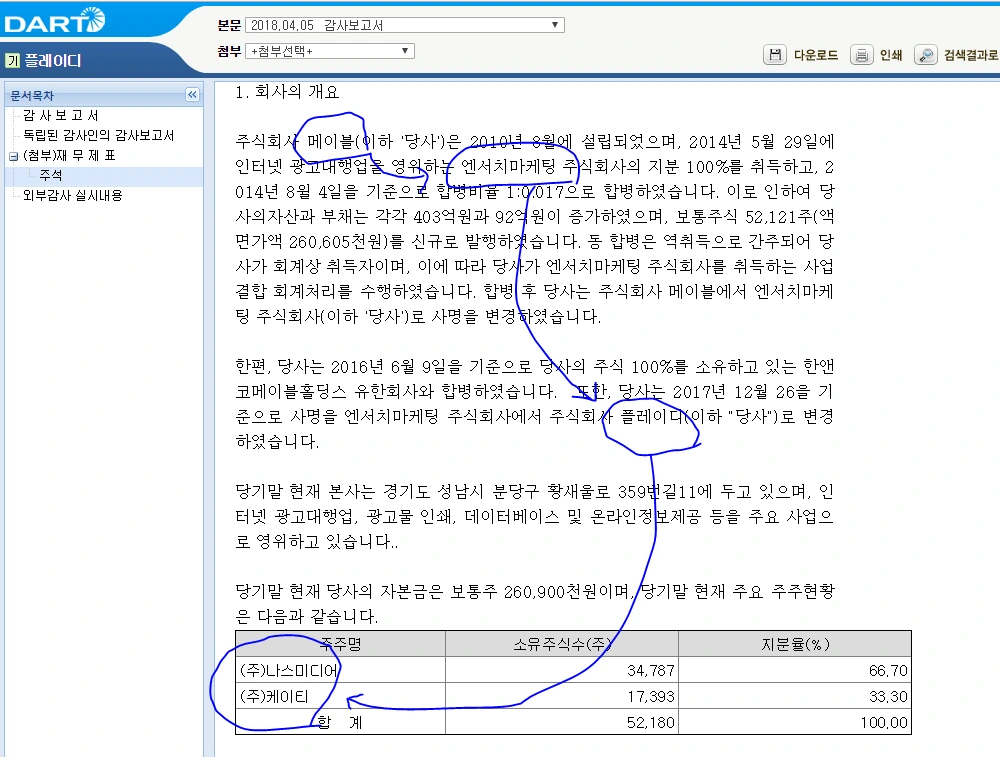Image resolution: width=1000 pixels, height=757 pixels.
Task: Click the 기 badge next to 플레이디
Action: 13,61
